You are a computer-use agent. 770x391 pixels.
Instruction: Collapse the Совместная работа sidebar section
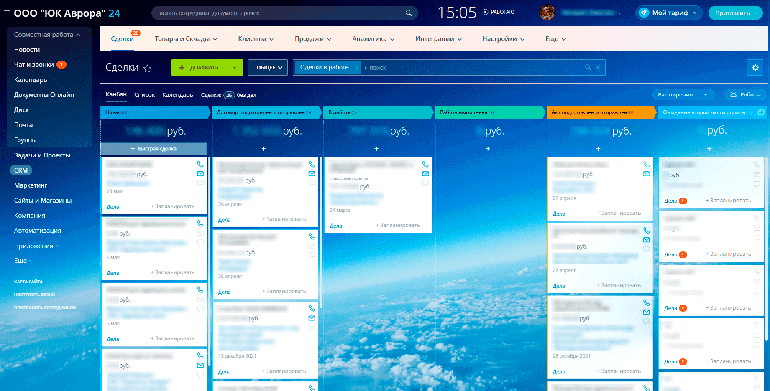tap(47, 34)
